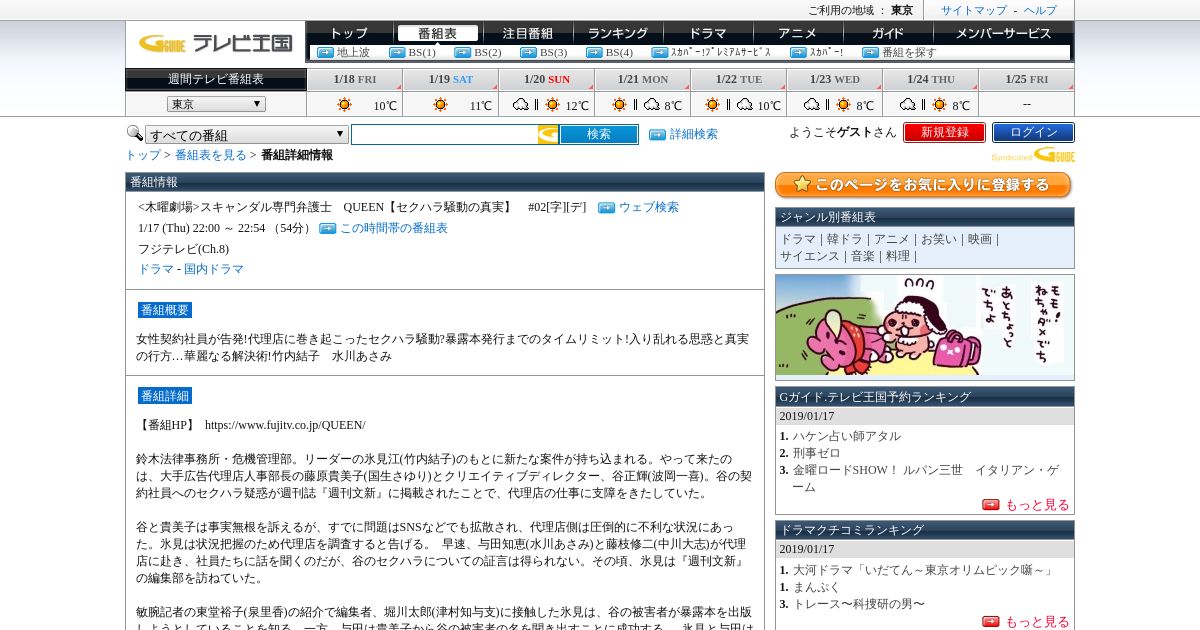
Task: Select the 番組を探す sub-menu link
Action: pyautogui.click(x=909, y=52)
